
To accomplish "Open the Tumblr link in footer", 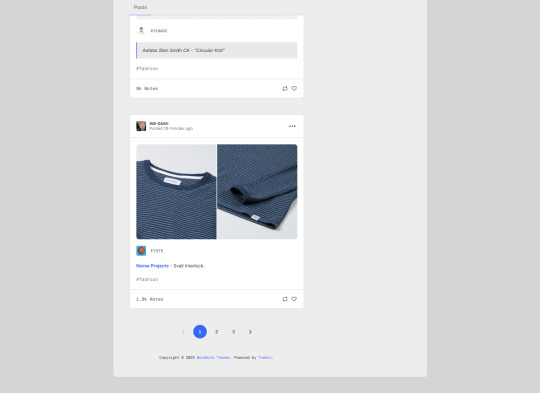I will (x=265, y=358).
